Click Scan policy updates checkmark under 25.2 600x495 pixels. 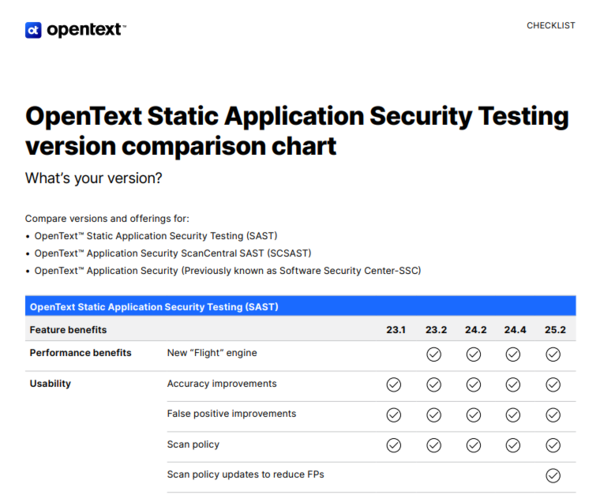pos(553,476)
